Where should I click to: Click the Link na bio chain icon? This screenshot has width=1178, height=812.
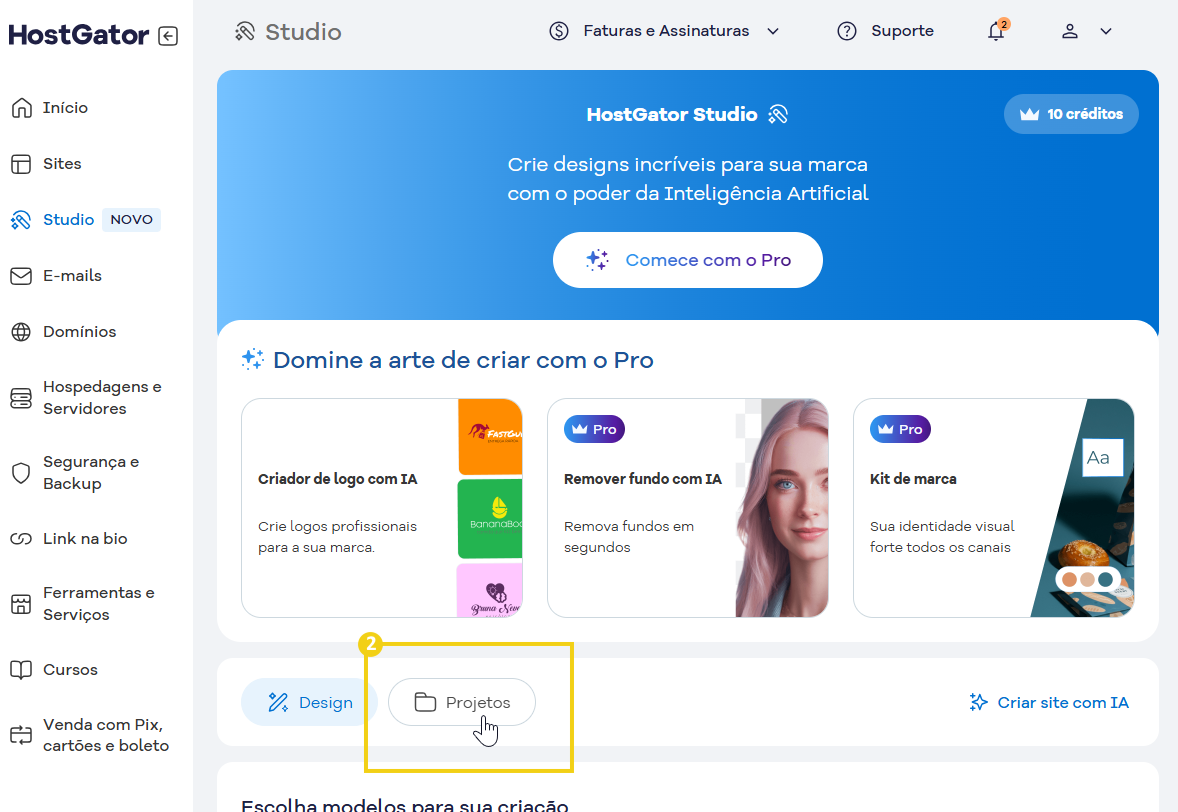coord(21,539)
